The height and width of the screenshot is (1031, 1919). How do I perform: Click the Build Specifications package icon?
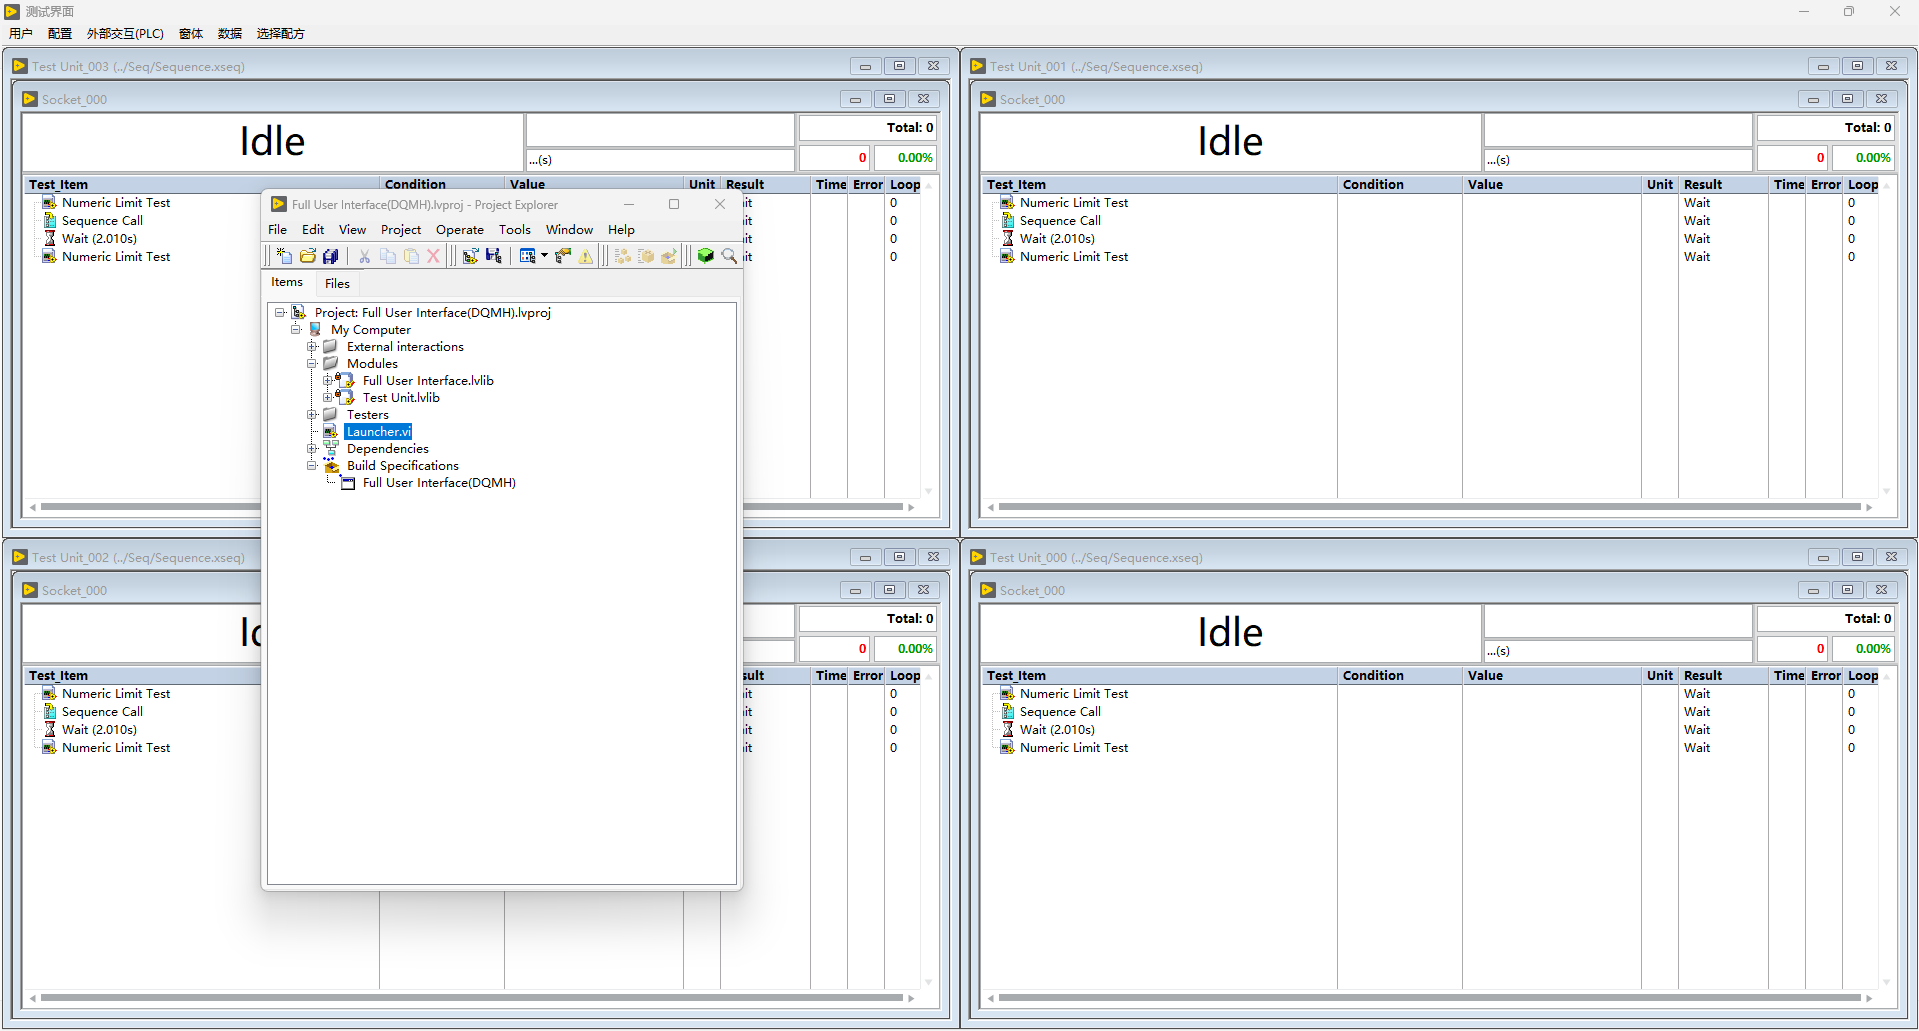tap(331, 466)
